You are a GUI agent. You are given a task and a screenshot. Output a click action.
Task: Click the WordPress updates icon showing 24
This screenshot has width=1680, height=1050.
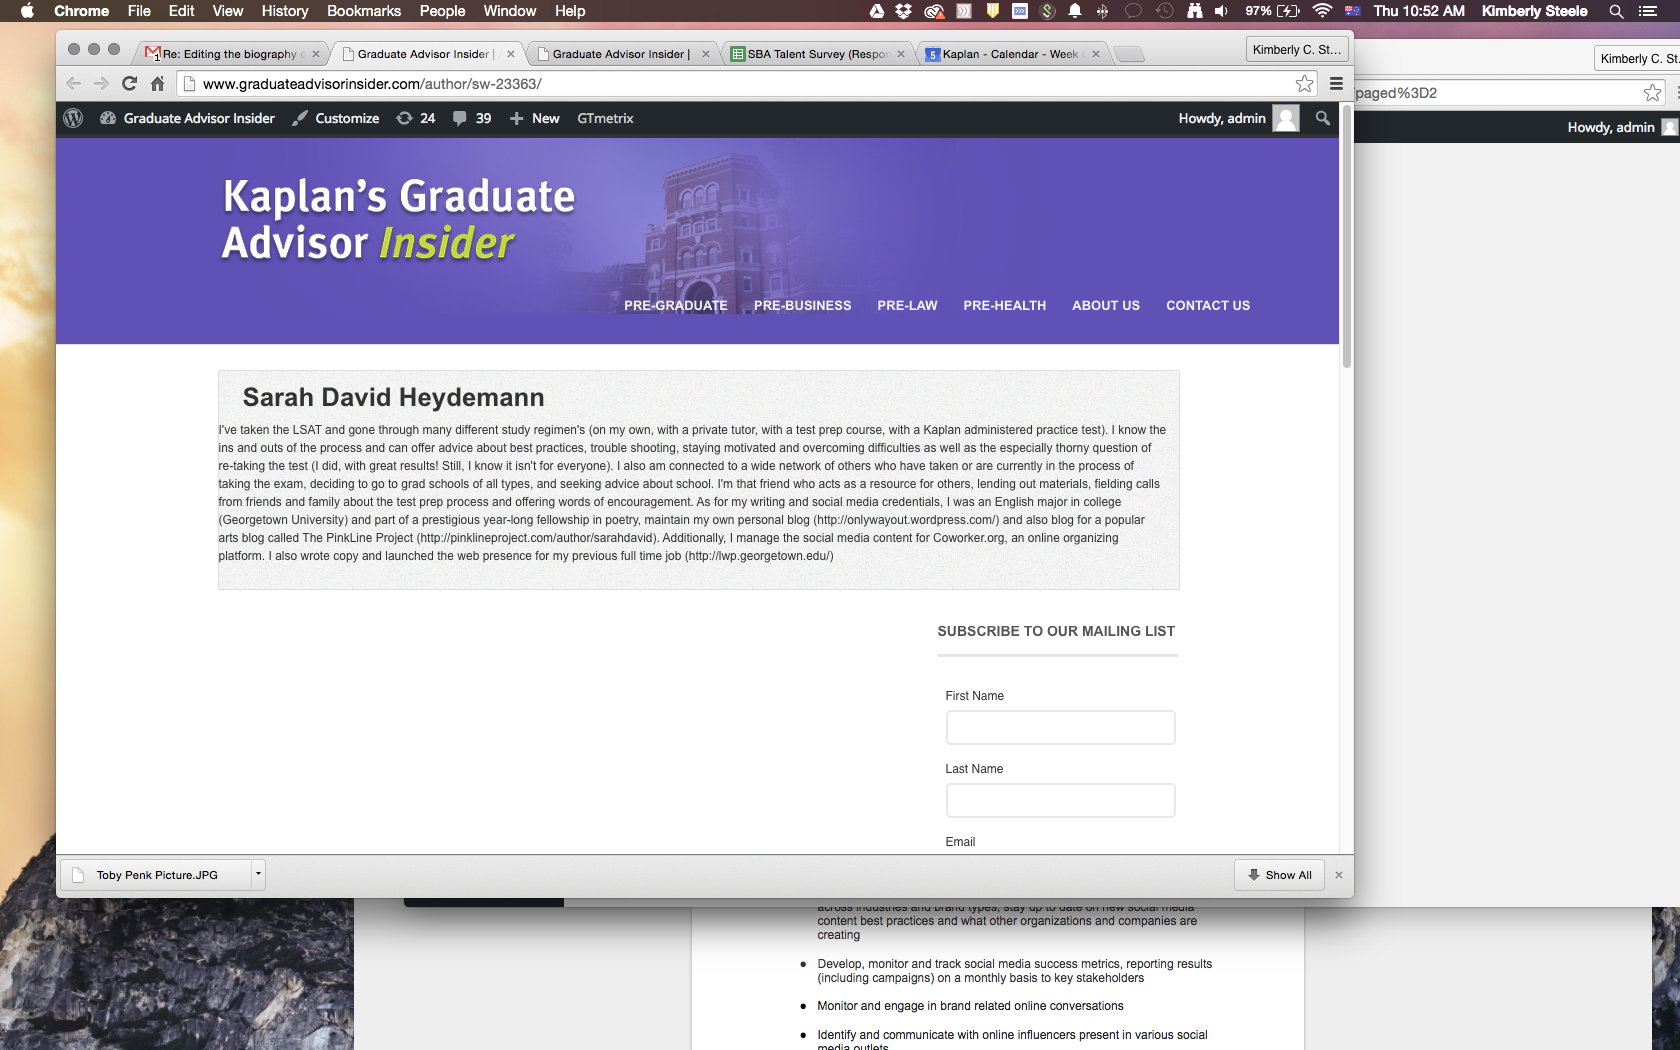pos(416,118)
